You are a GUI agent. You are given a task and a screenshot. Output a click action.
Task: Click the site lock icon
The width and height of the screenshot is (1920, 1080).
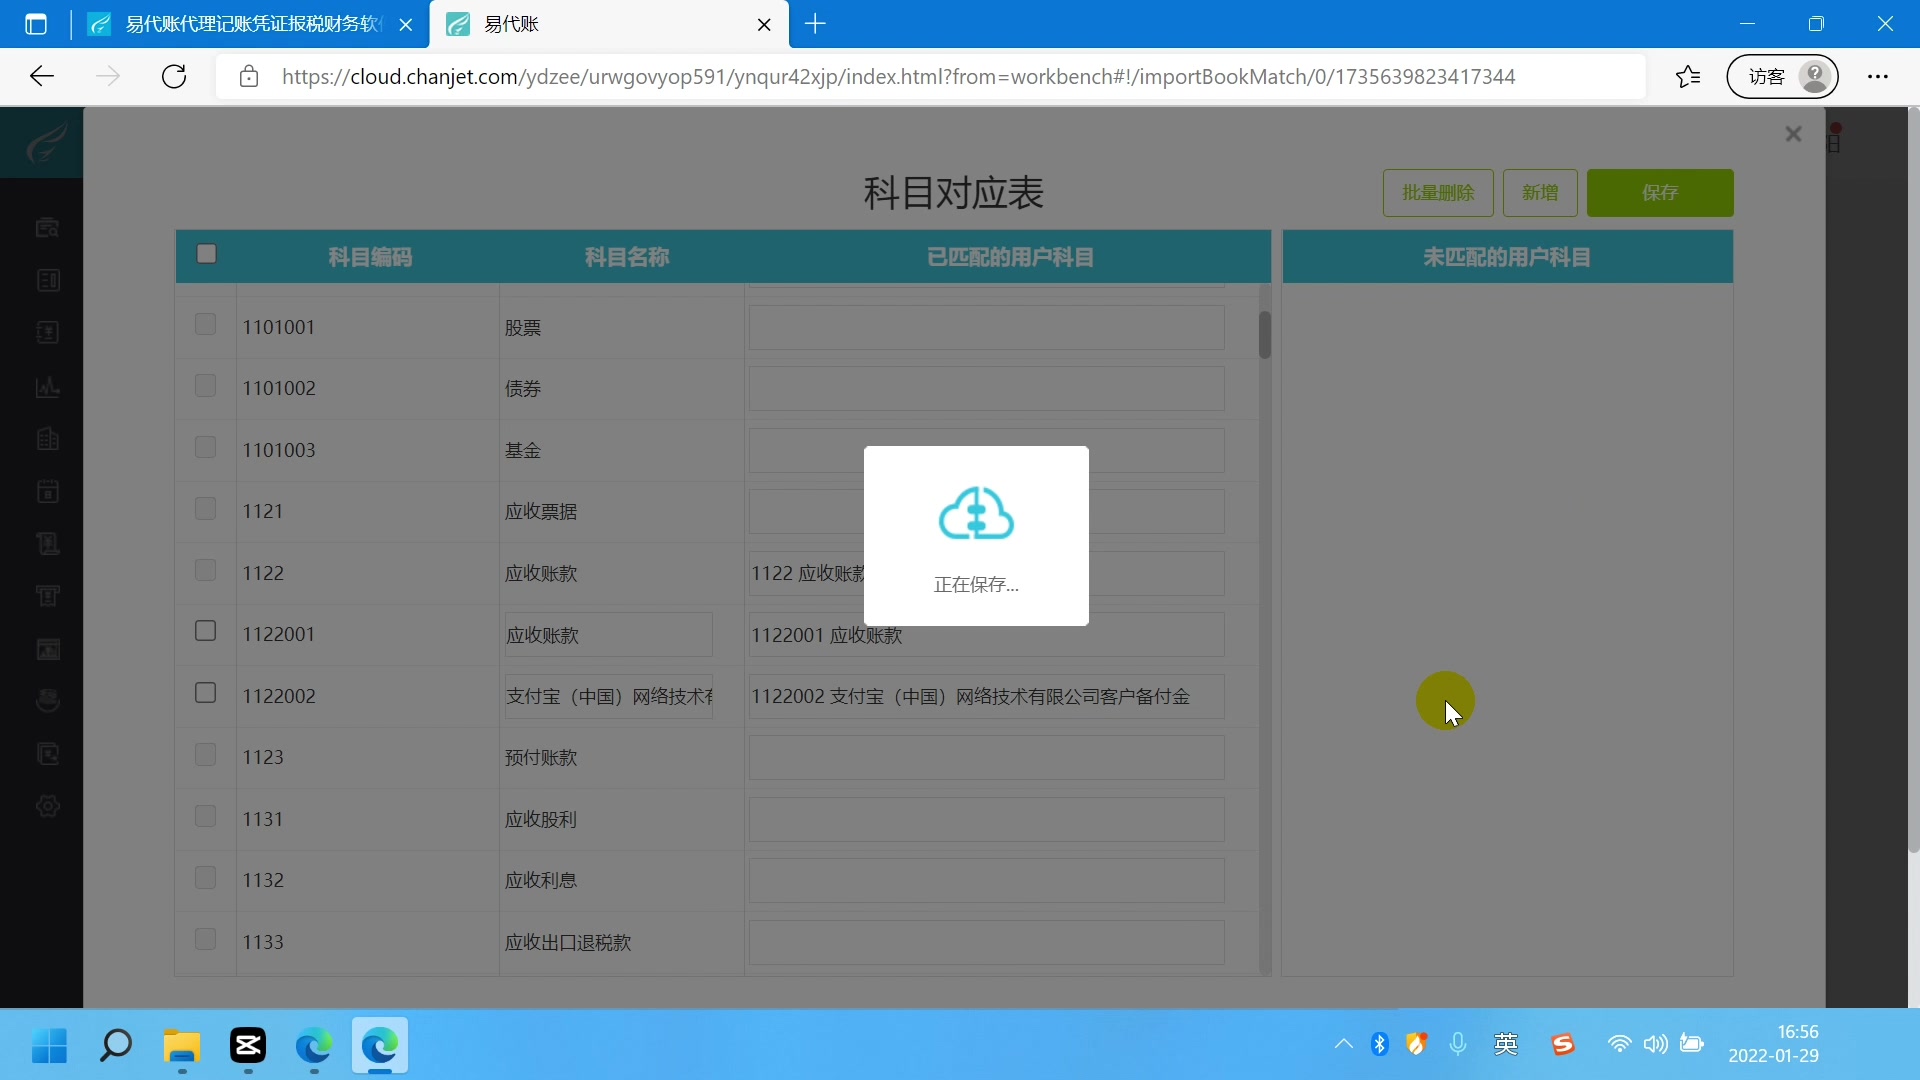tap(249, 77)
